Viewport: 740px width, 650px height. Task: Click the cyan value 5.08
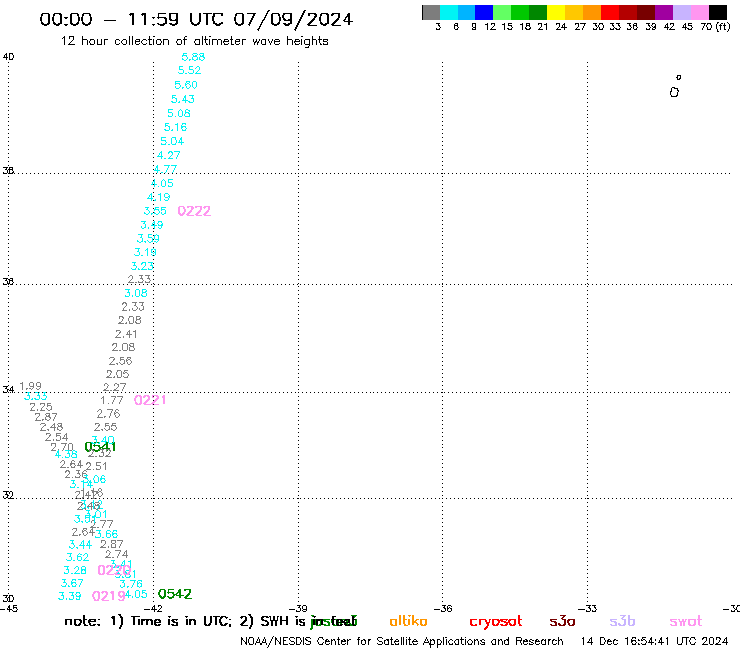click(x=179, y=113)
